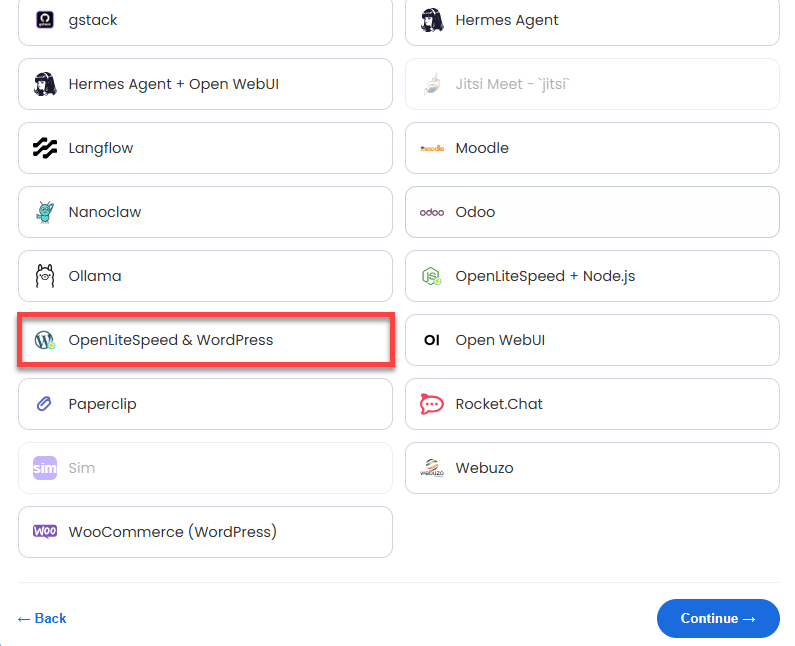This screenshot has height=646, width=795.
Task: Choose the Moodle application card
Action: (x=592, y=148)
